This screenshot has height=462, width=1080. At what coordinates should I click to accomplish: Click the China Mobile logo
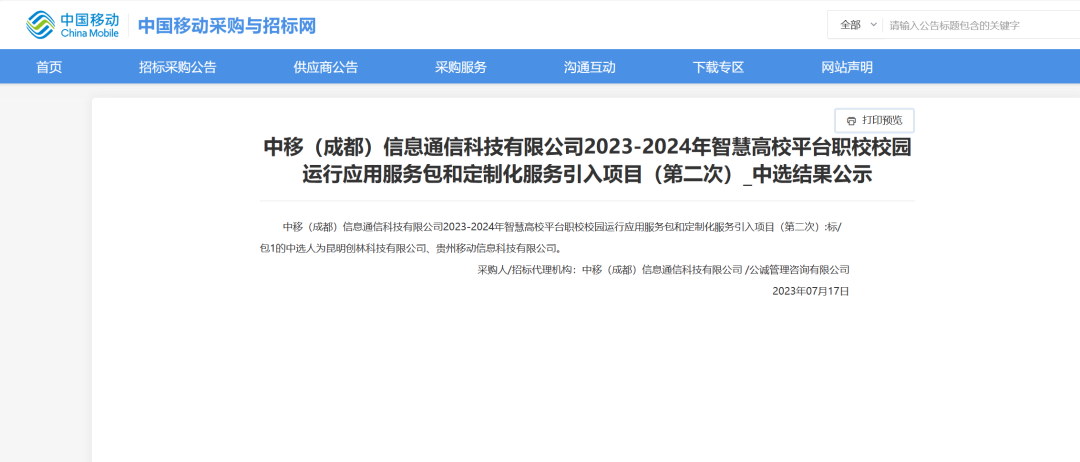pyautogui.click(x=72, y=25)
